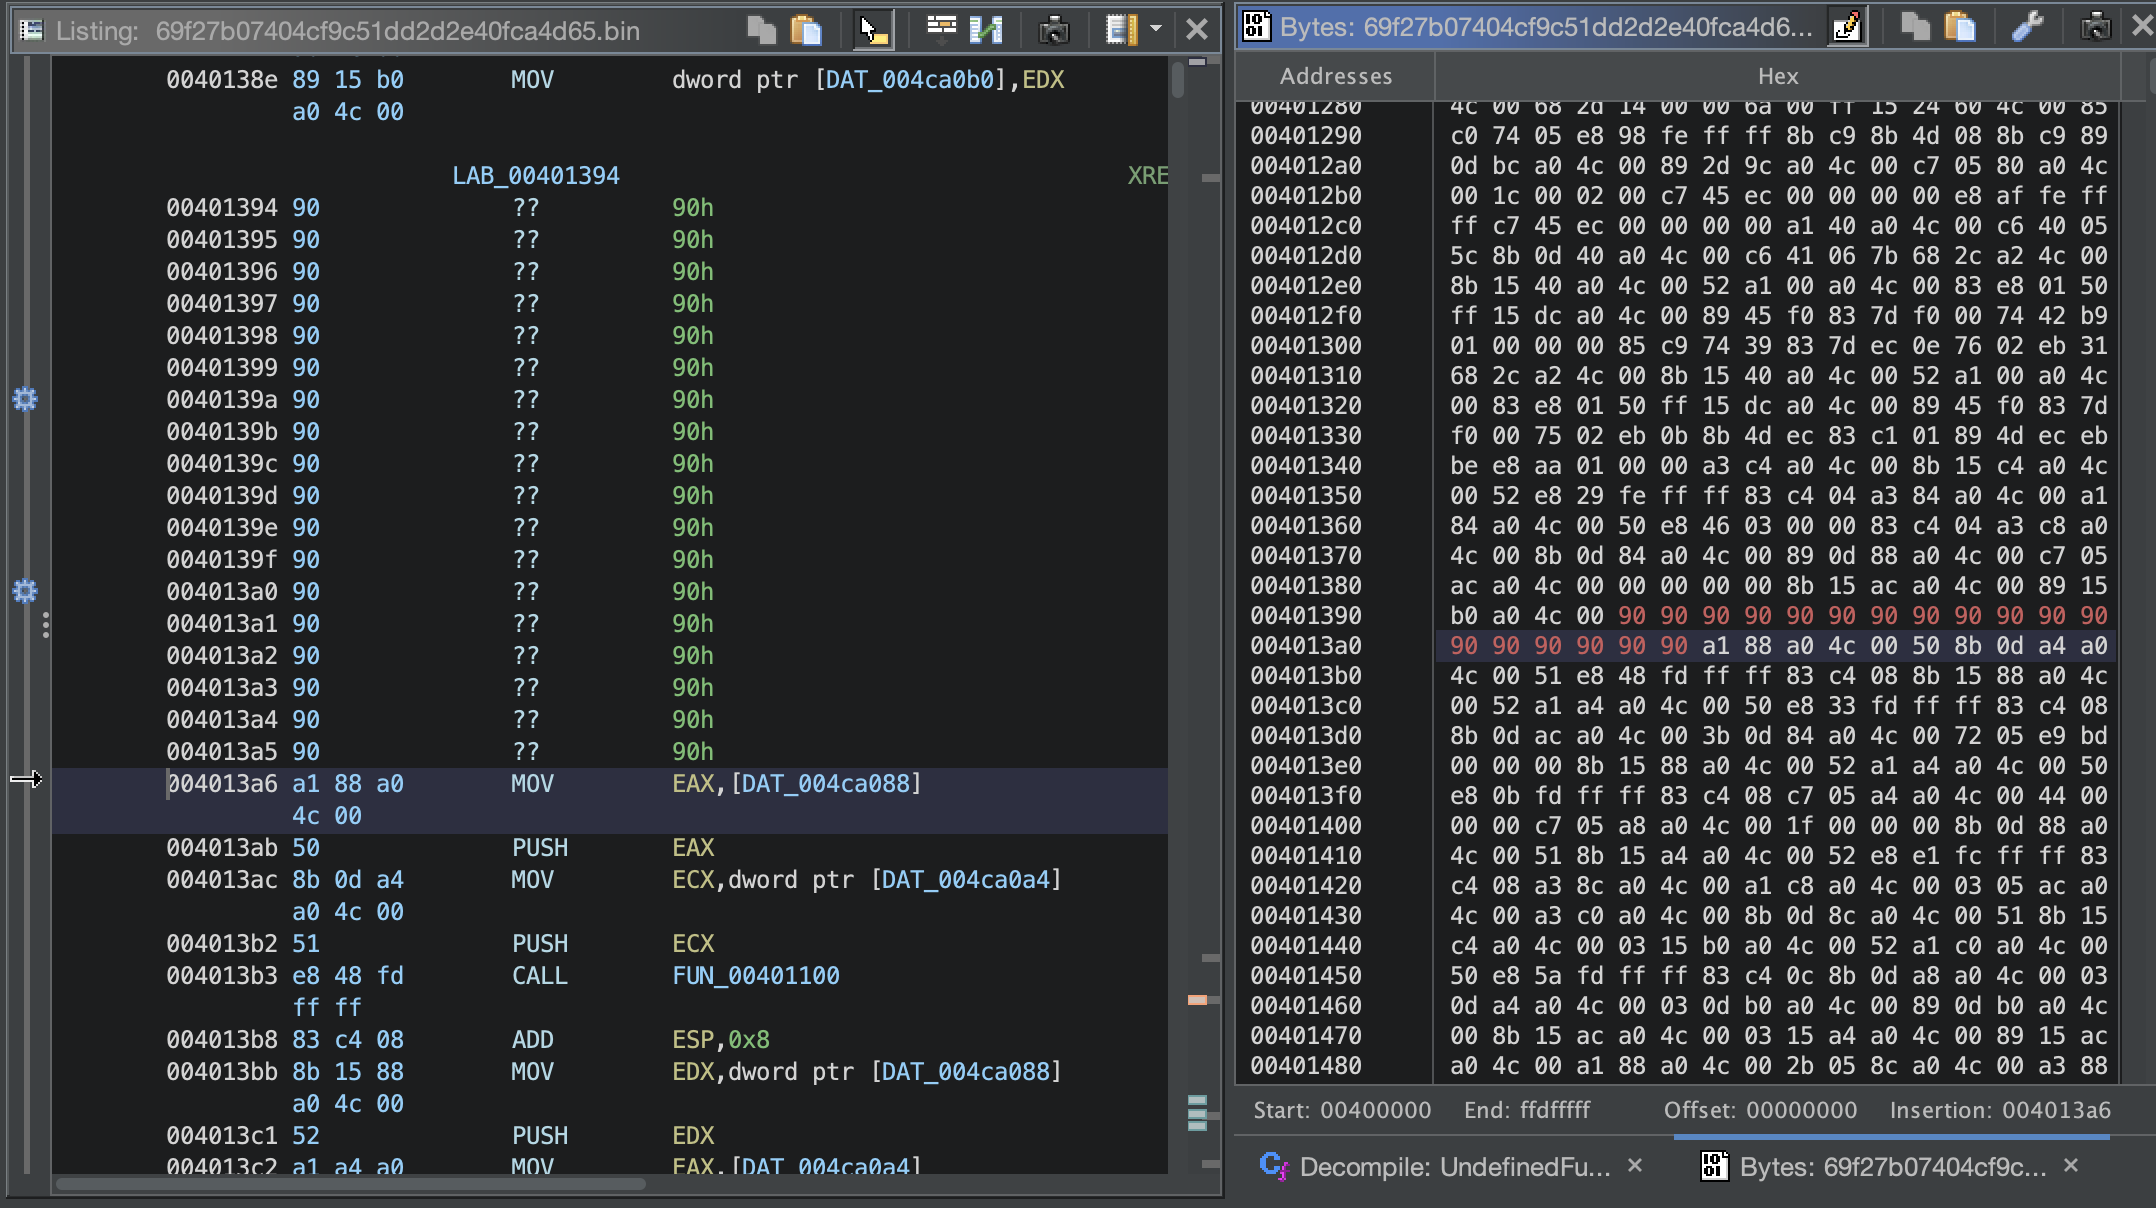Click the listing margin drag handle dots
Screen dimensions: 2156x1208
pyautogui.click(x=46, y=625)
